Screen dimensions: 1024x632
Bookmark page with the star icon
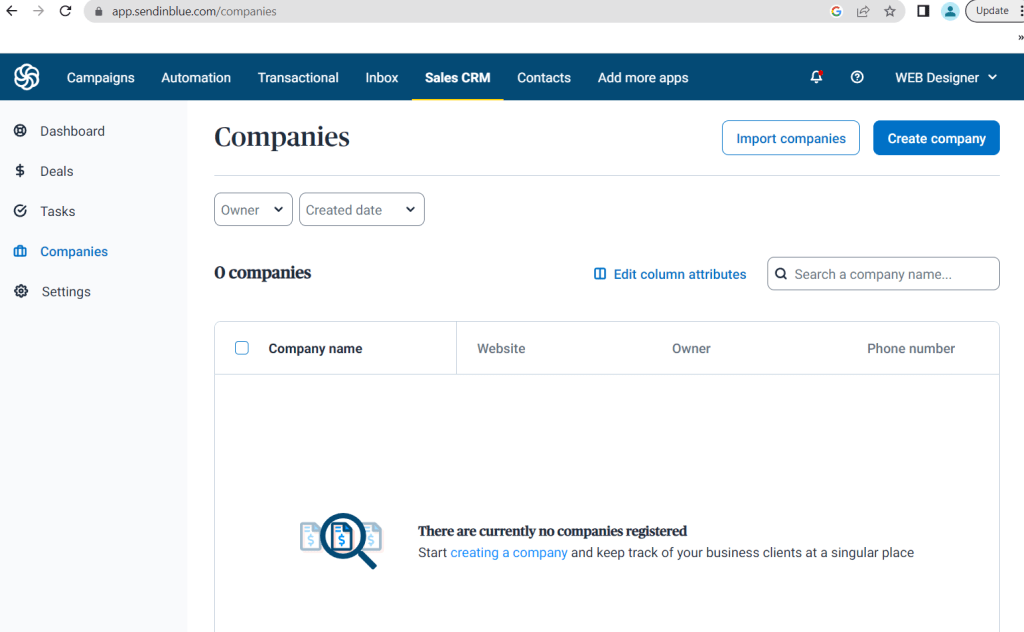click(x=889, y=11)
